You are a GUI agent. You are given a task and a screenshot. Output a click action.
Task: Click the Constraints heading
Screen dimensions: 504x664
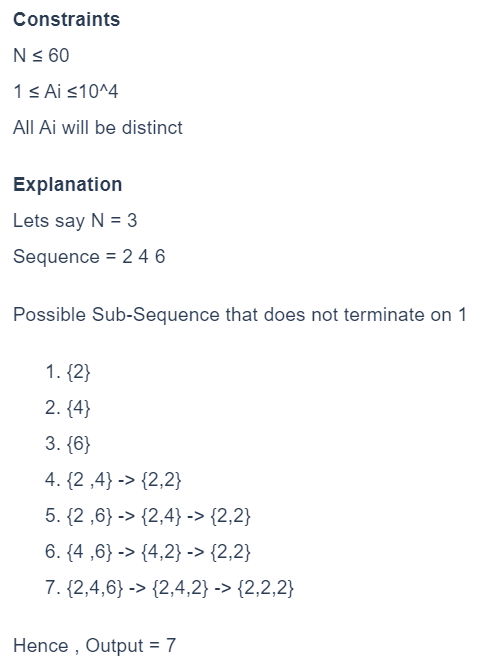click(66, 19)
